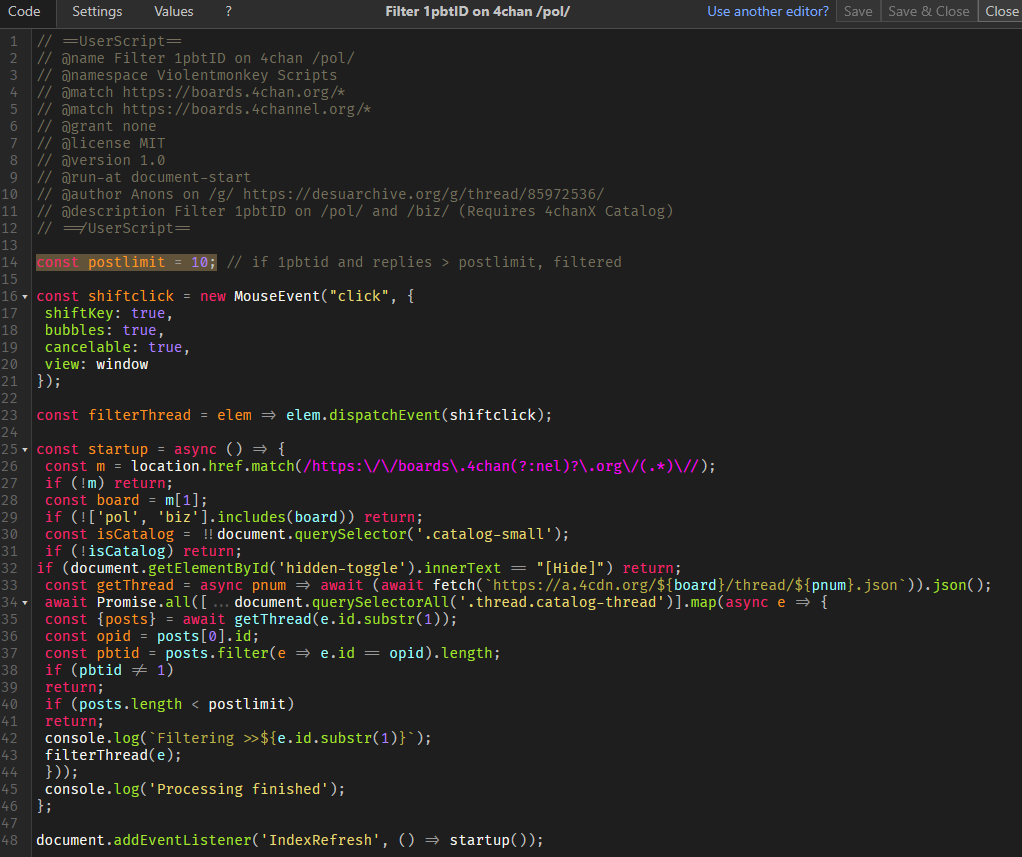Click the '@match https://boards.4channel.org/*' line
This screenshot has width=1022, height=857.
pyautogui.click(x=204, y=109)
